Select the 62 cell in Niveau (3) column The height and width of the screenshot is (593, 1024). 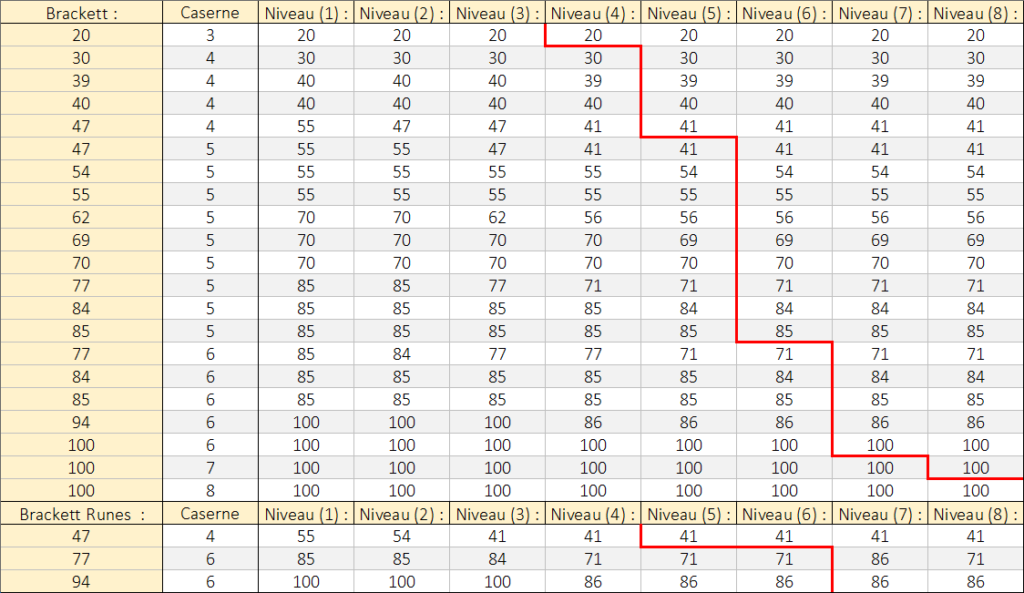497,217
